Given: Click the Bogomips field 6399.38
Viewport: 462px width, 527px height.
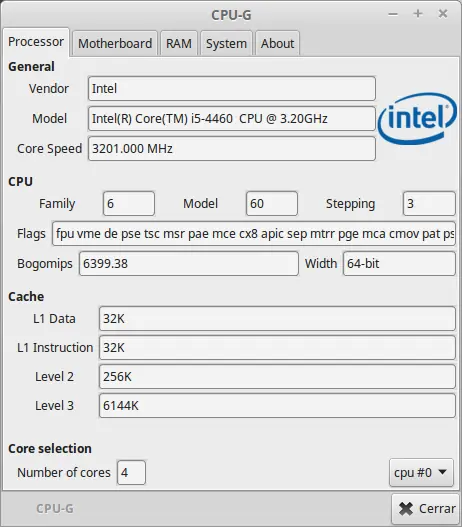Looking at the screenshot, I should (189, 264).
